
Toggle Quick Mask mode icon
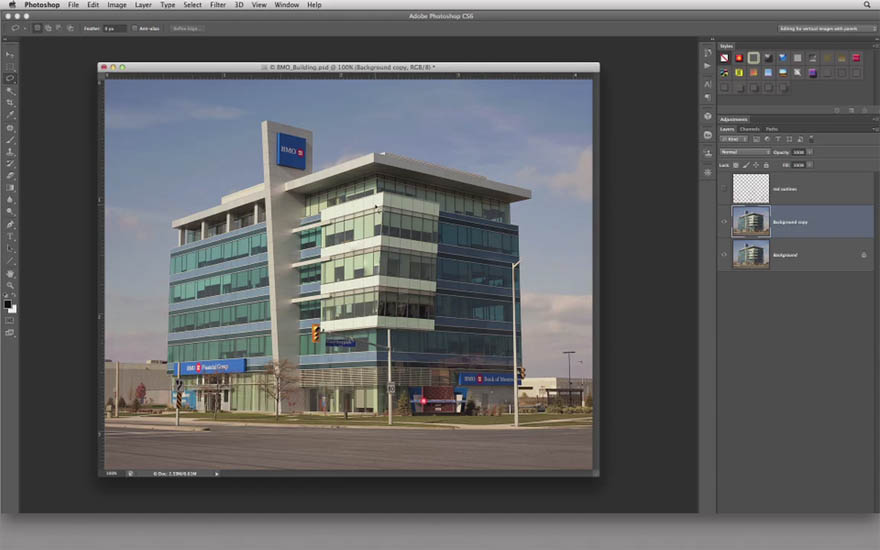click(10, 320)
